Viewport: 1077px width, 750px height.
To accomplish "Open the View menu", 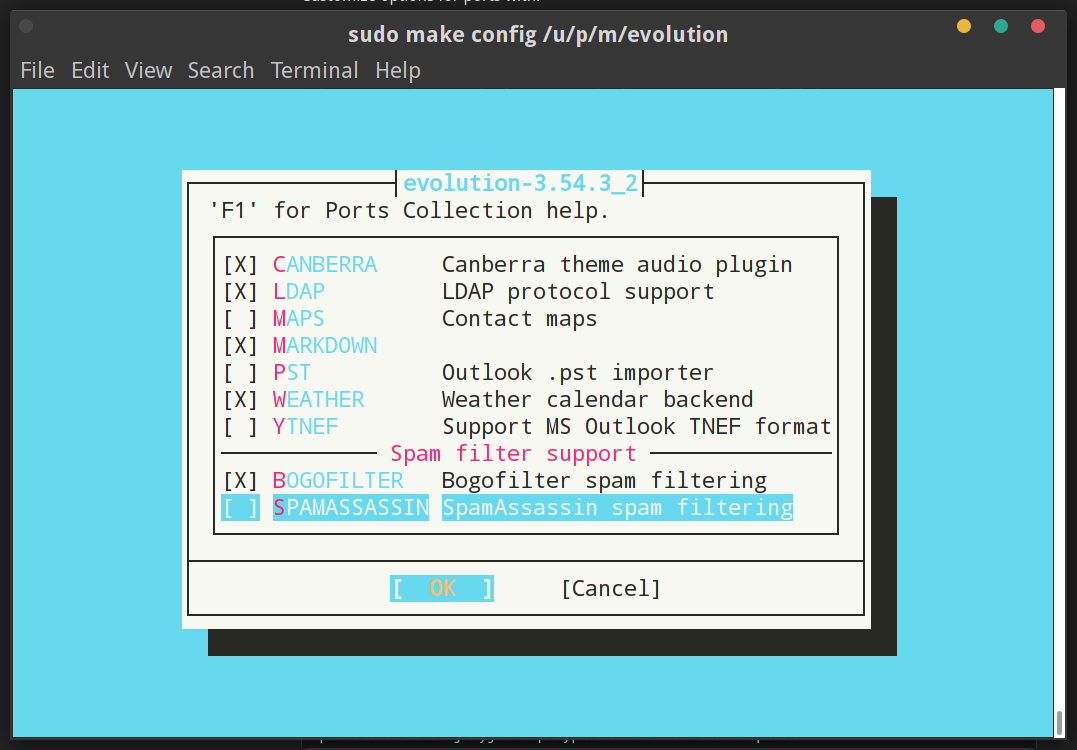I will click(x=148, y=70).
